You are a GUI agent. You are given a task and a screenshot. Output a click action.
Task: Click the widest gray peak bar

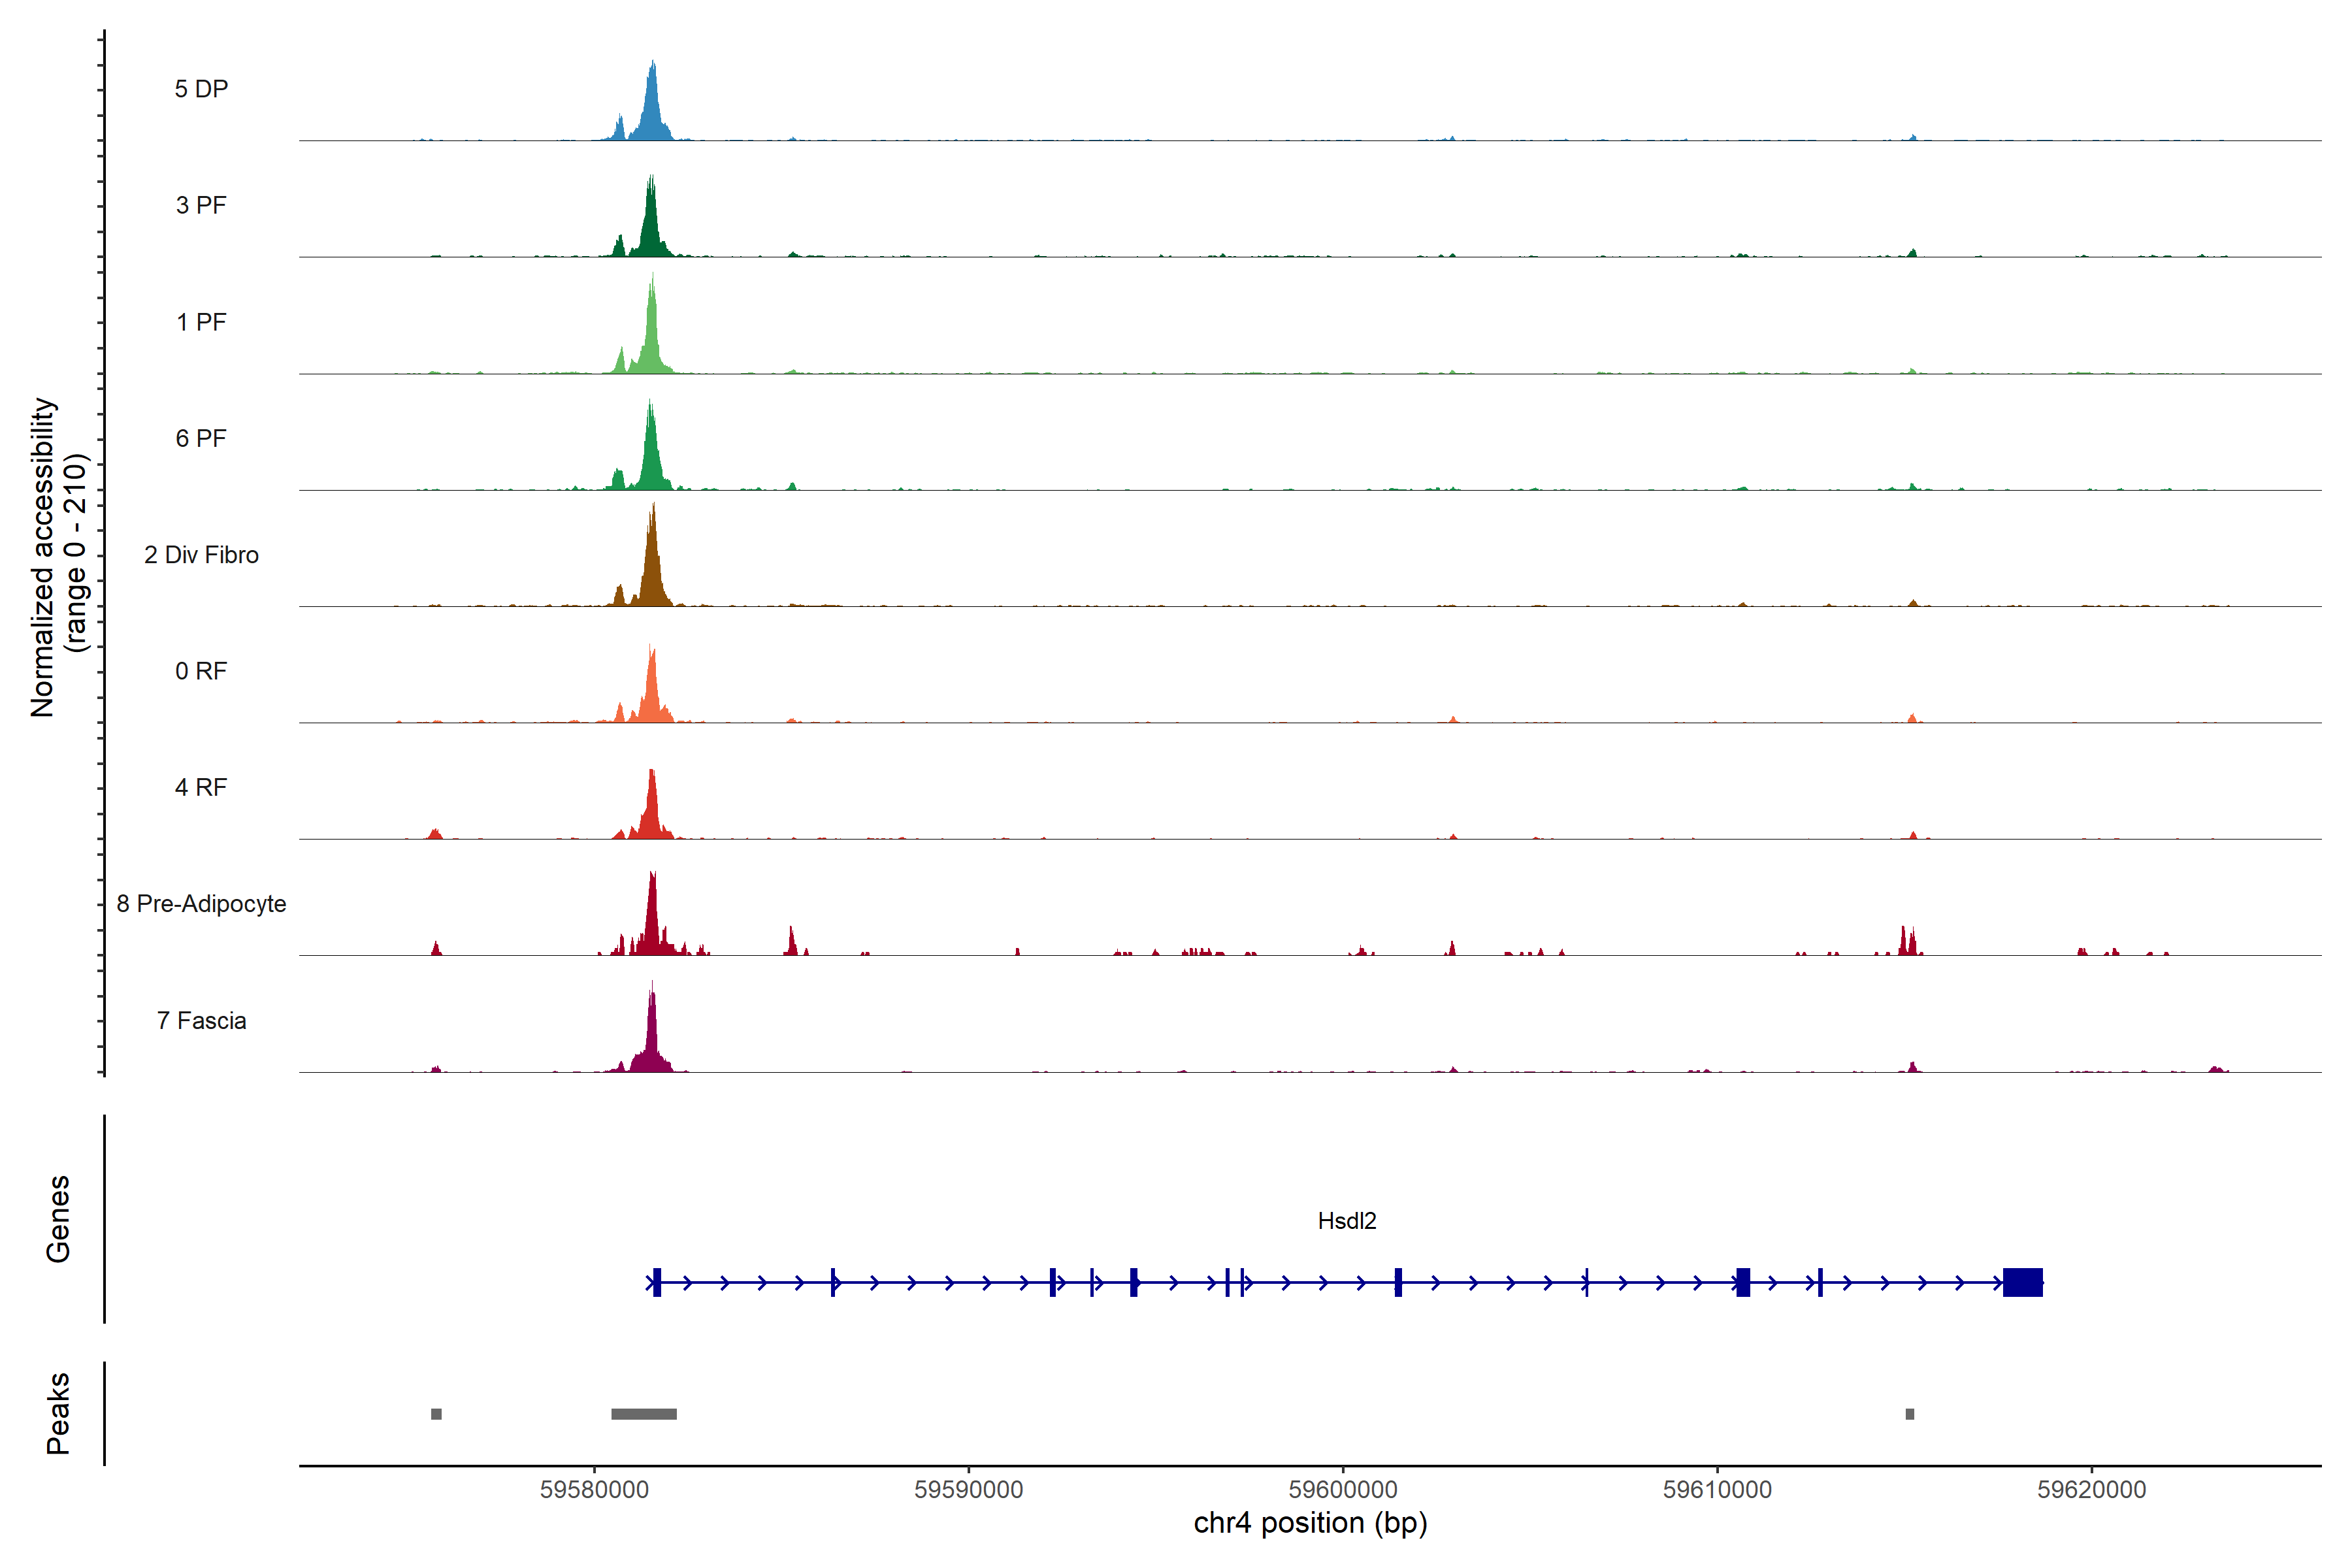tap(644, 1414)
